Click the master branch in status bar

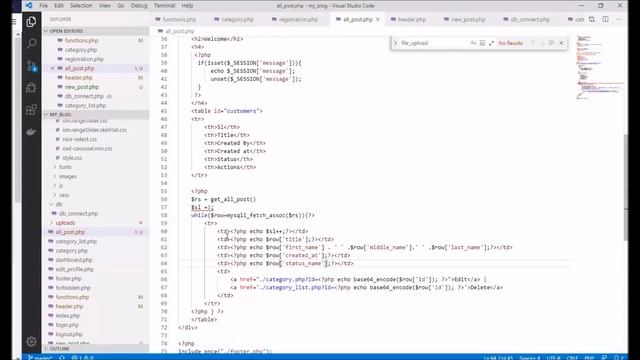40,358
